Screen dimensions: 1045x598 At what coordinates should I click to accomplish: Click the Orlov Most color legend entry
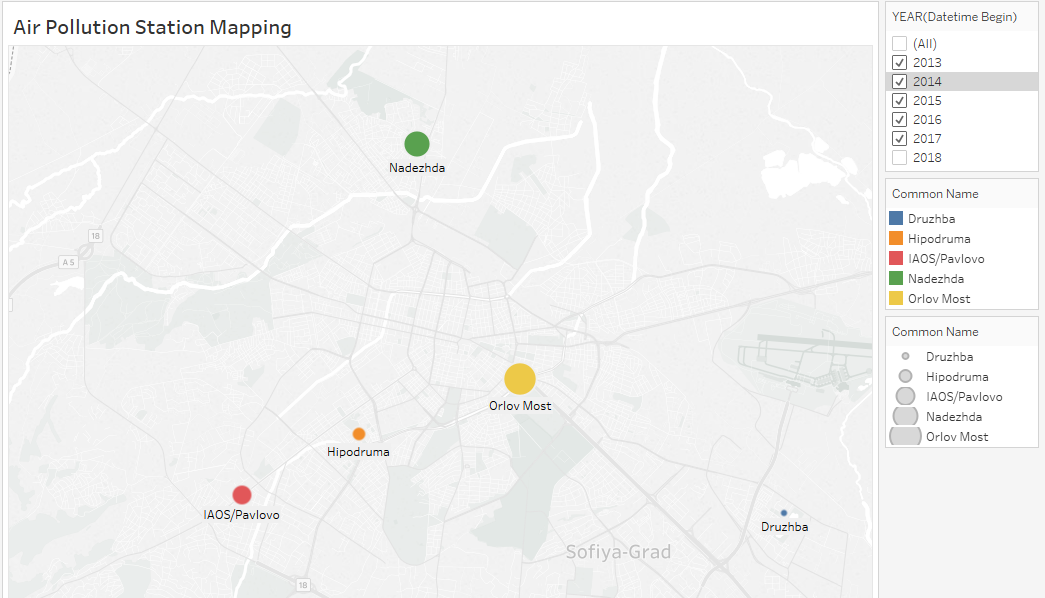click(x=930, y=299)
